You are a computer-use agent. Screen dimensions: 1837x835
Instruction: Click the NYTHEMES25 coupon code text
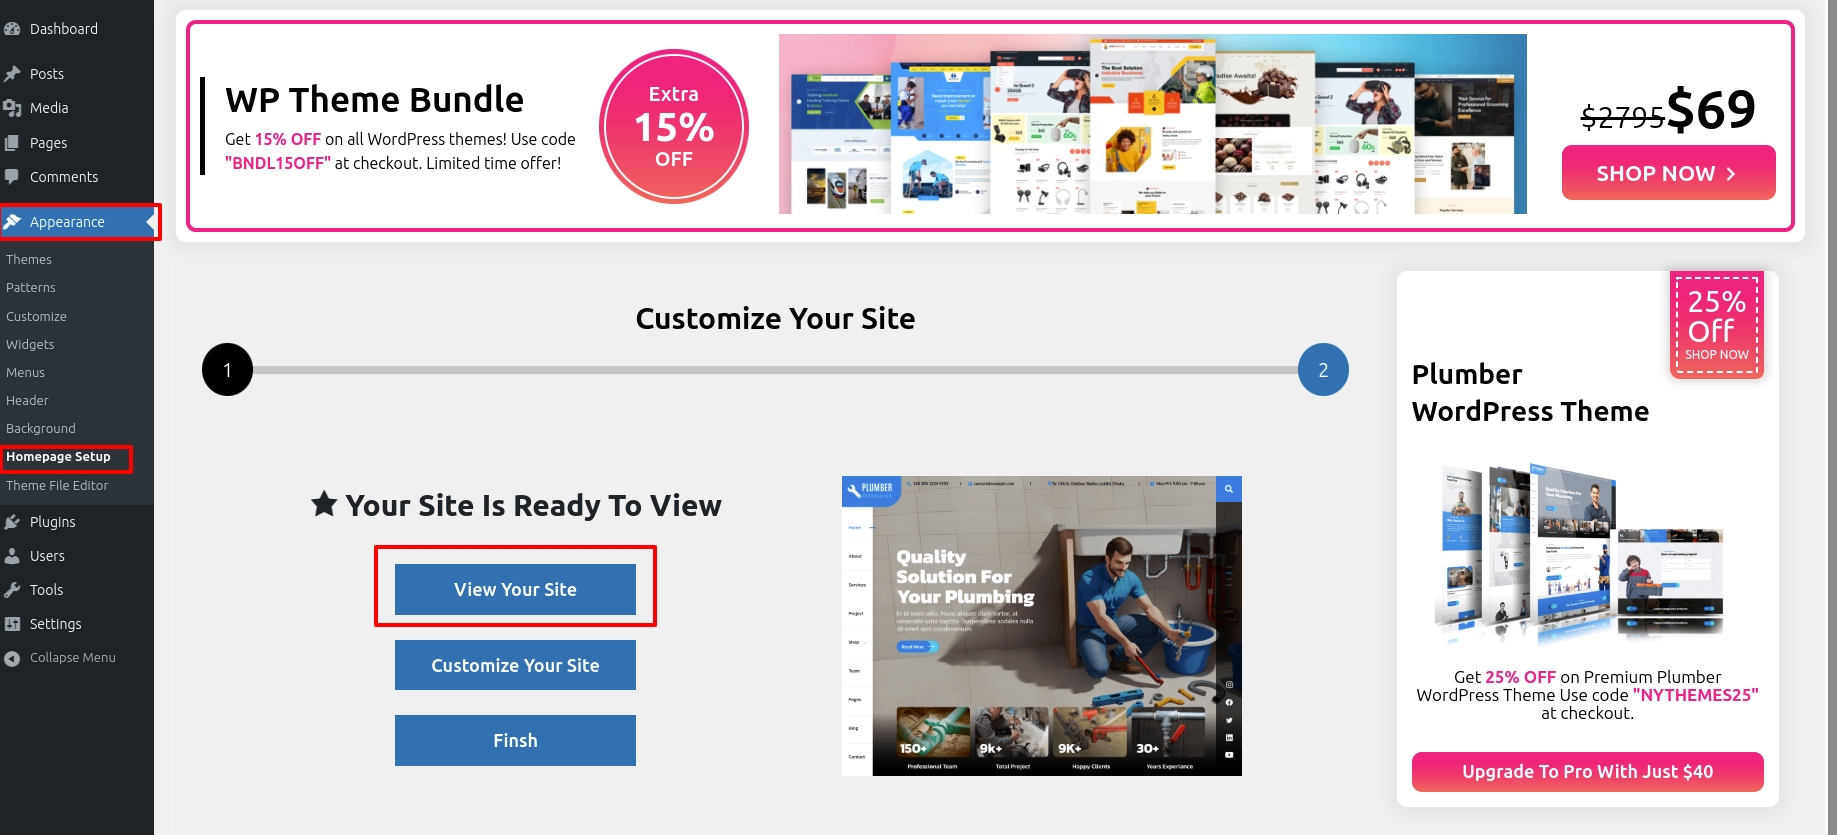[1695, 695]
